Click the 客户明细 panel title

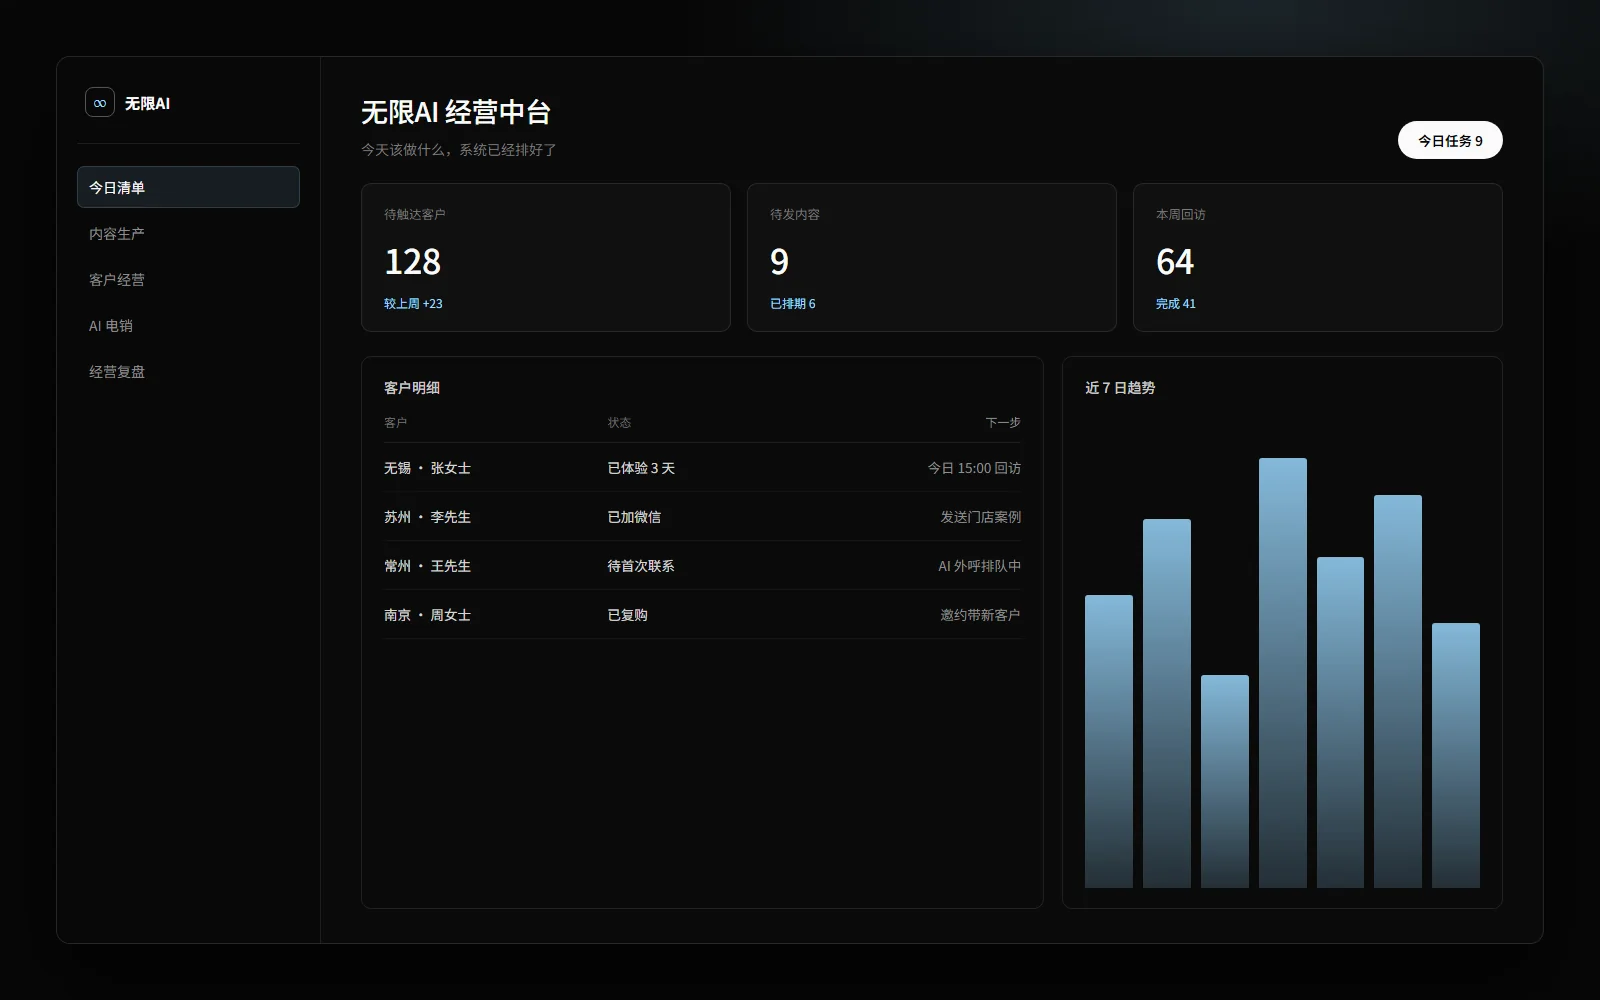412,387
